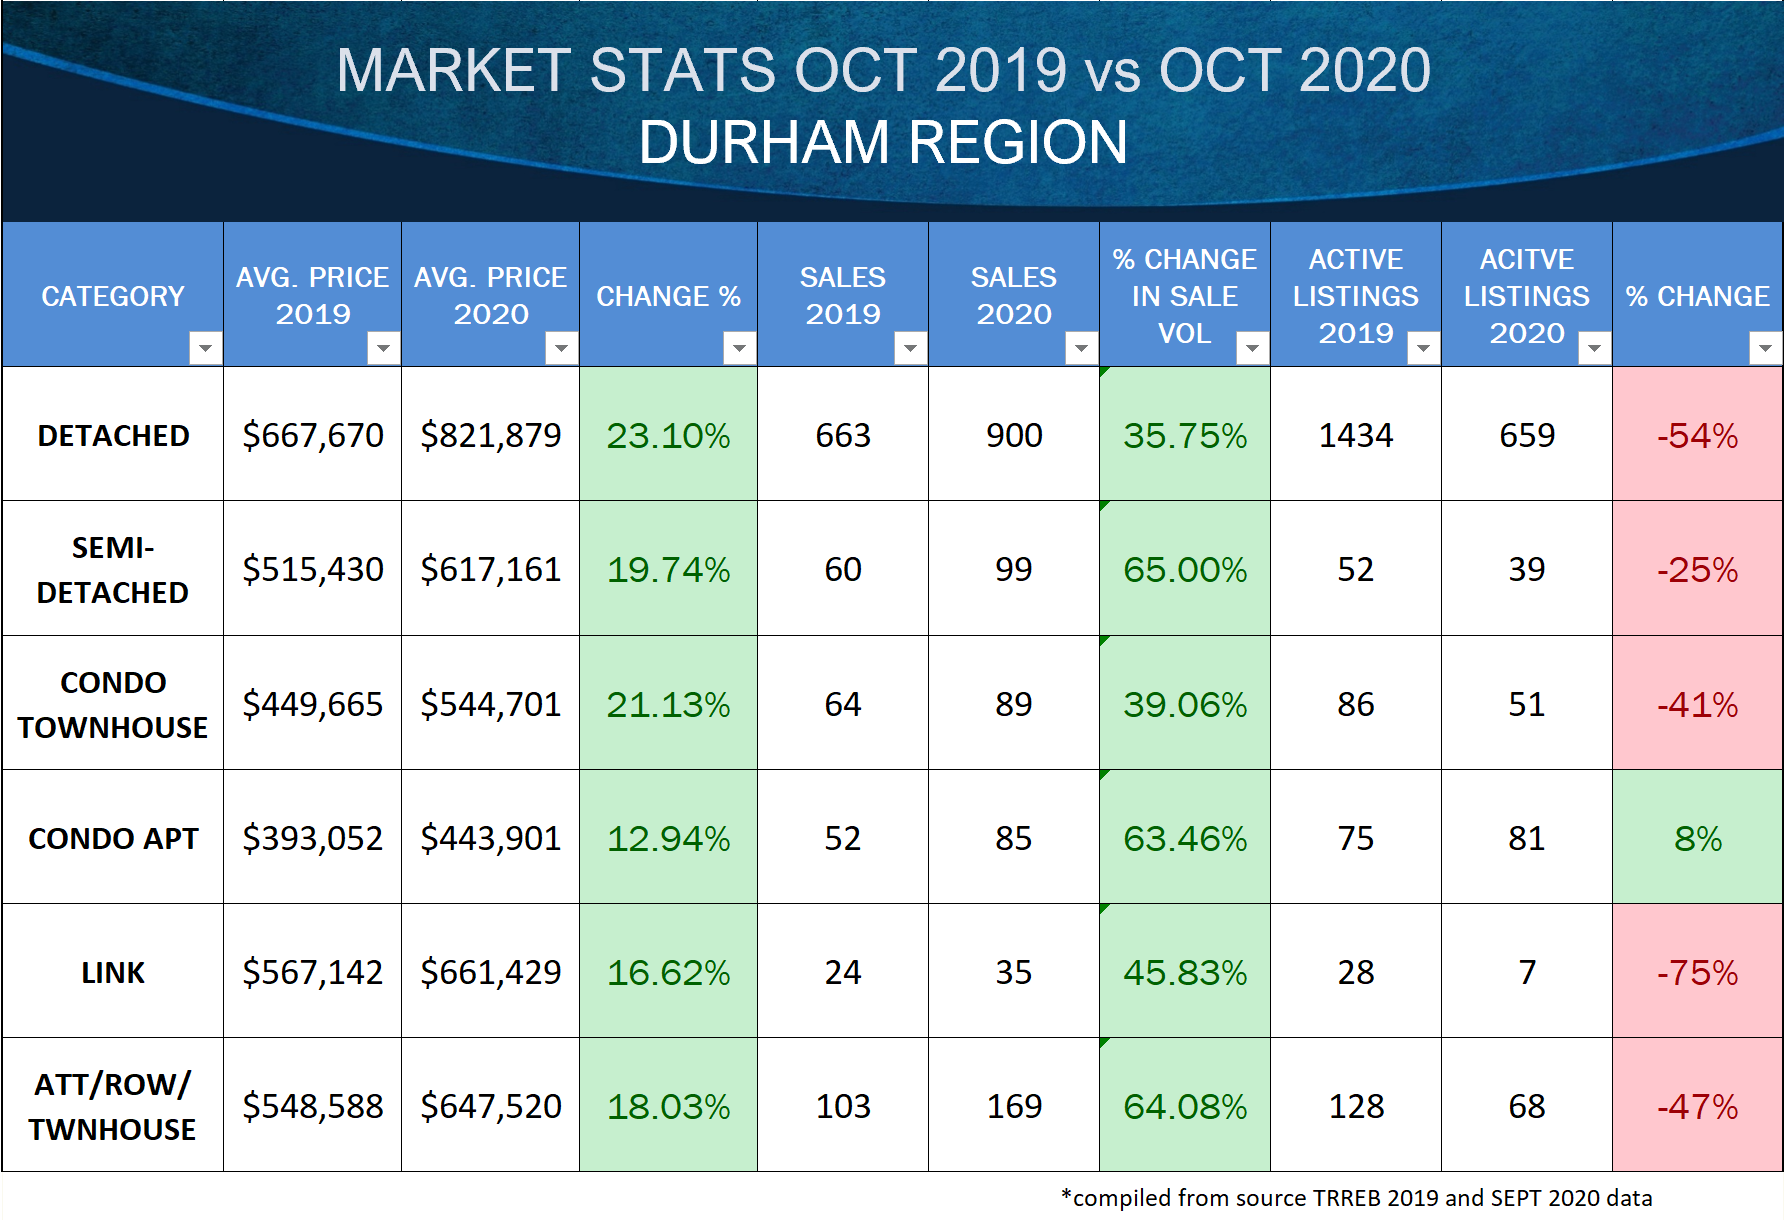The image size is (1784, 1220).
Task: Select the LINK category cell
Action: point(113,972)
